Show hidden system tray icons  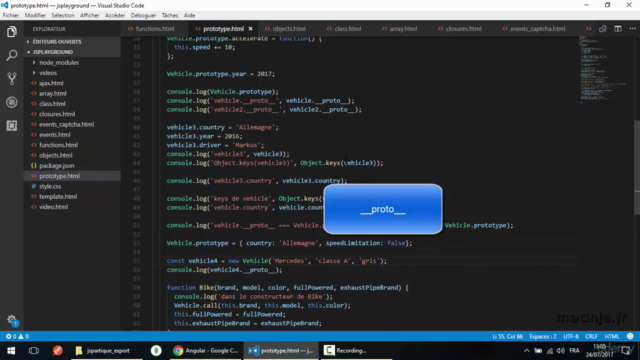pyautogui.click(x=527, y=351)
